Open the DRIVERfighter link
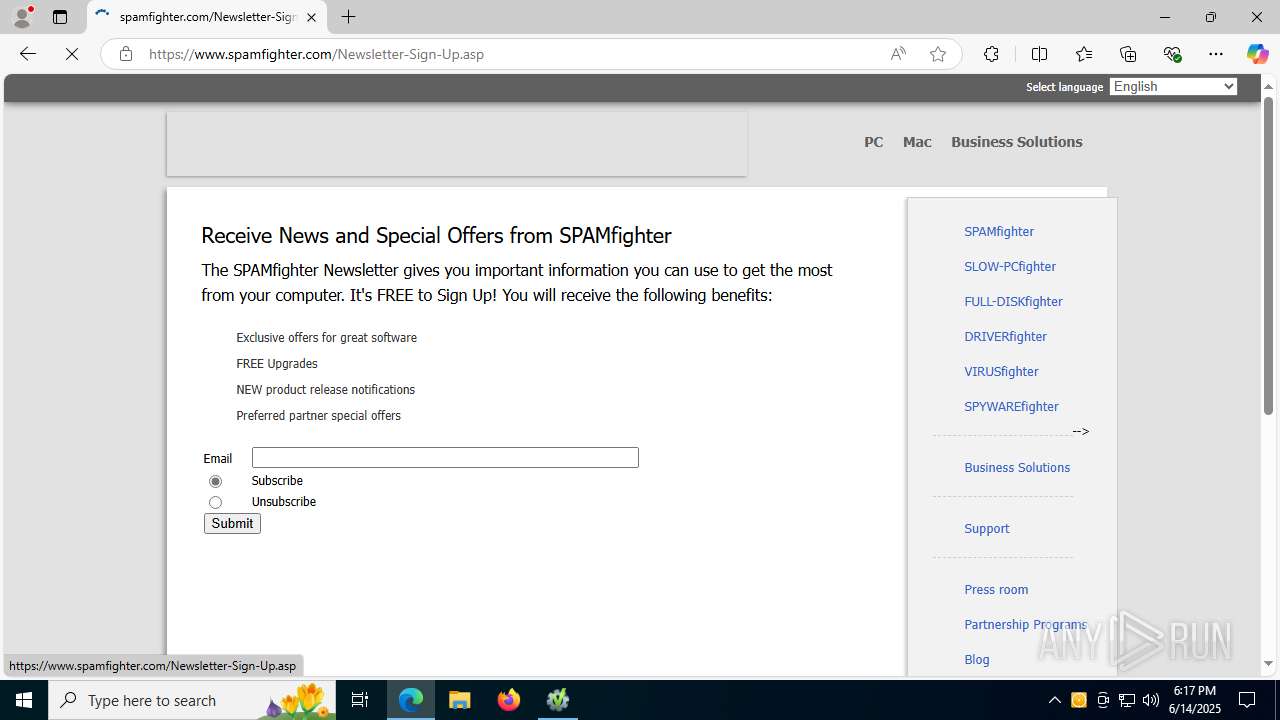The height and width of the screenshot is (720, 1280). (1005, 336)
